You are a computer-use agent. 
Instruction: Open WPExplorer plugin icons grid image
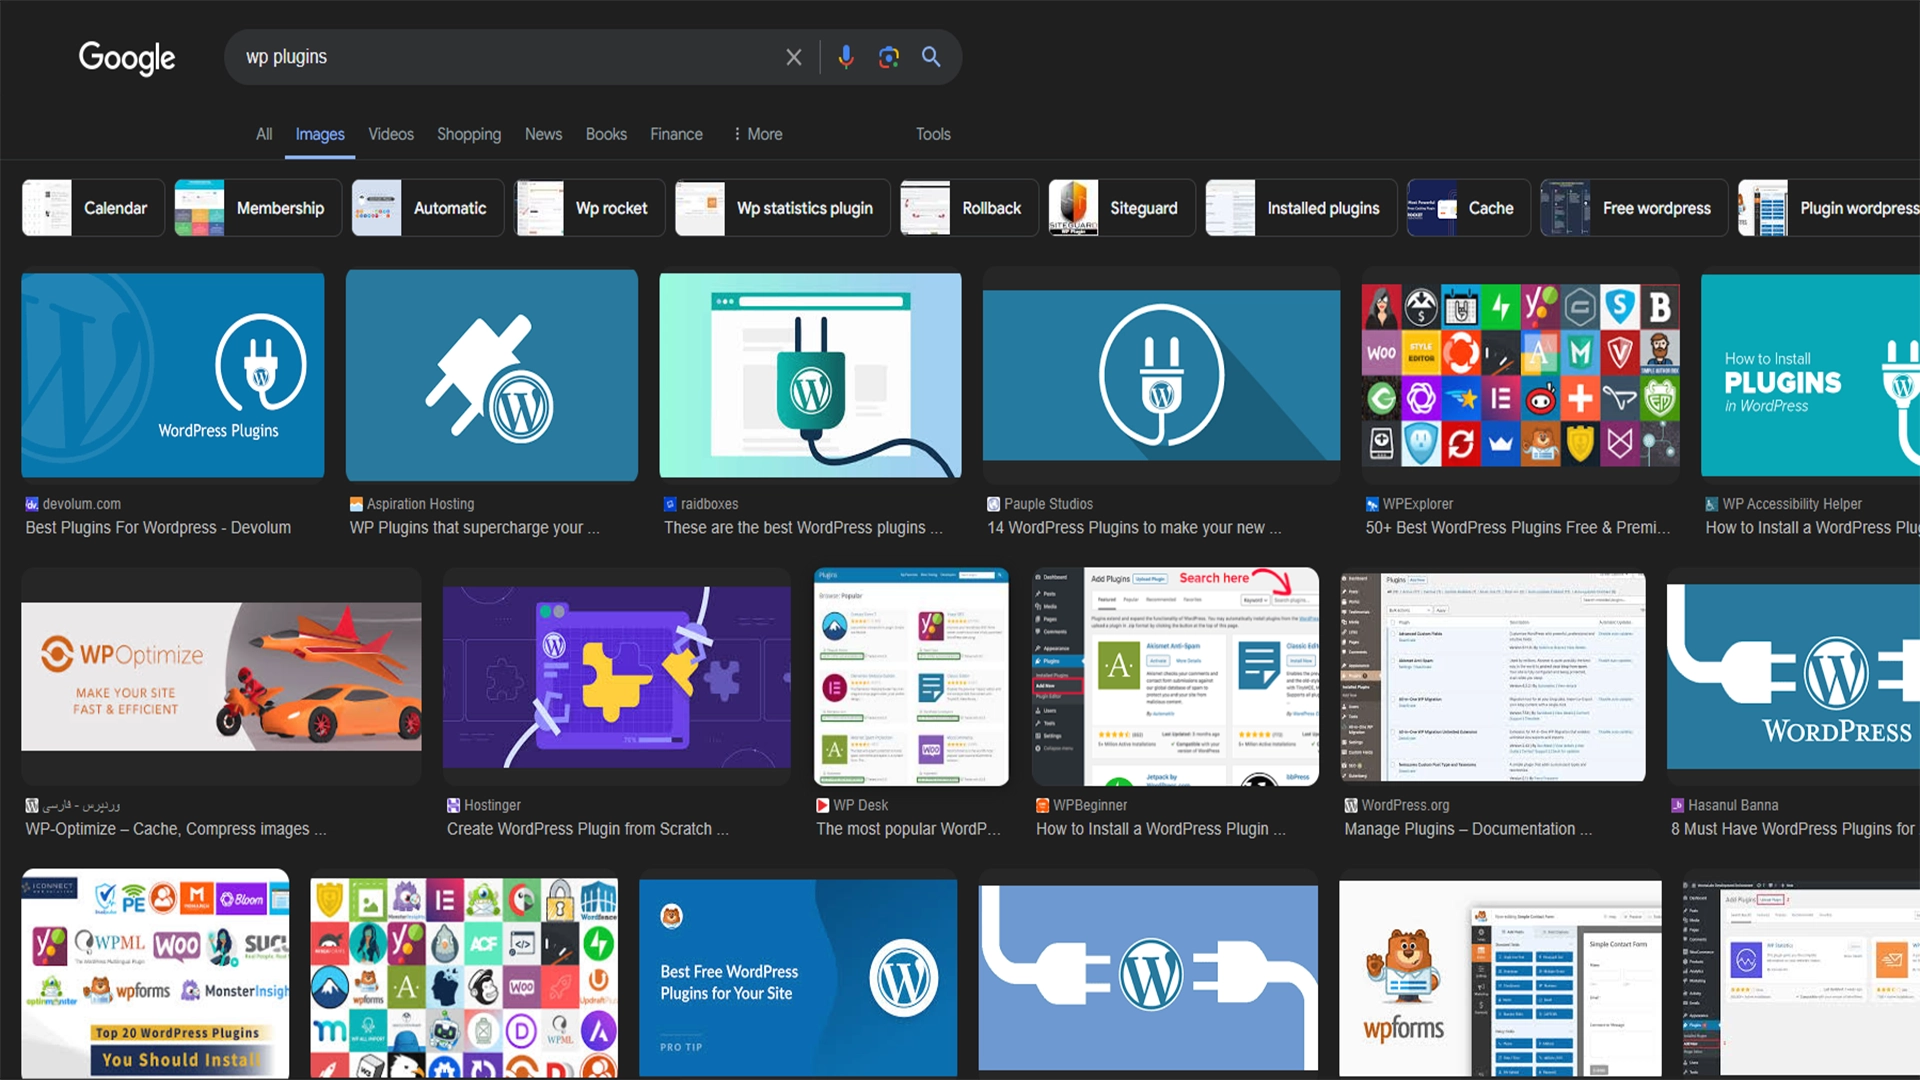tap(1521, 375)
